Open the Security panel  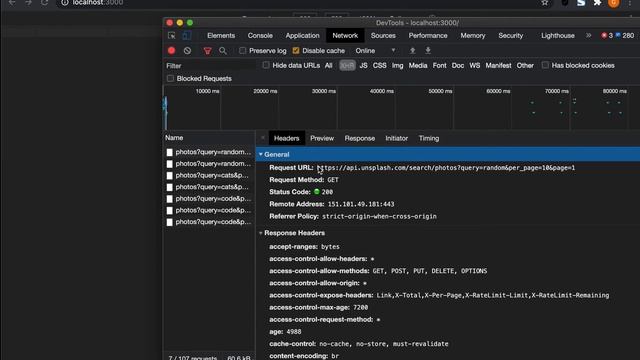click(x=510, y=36)
